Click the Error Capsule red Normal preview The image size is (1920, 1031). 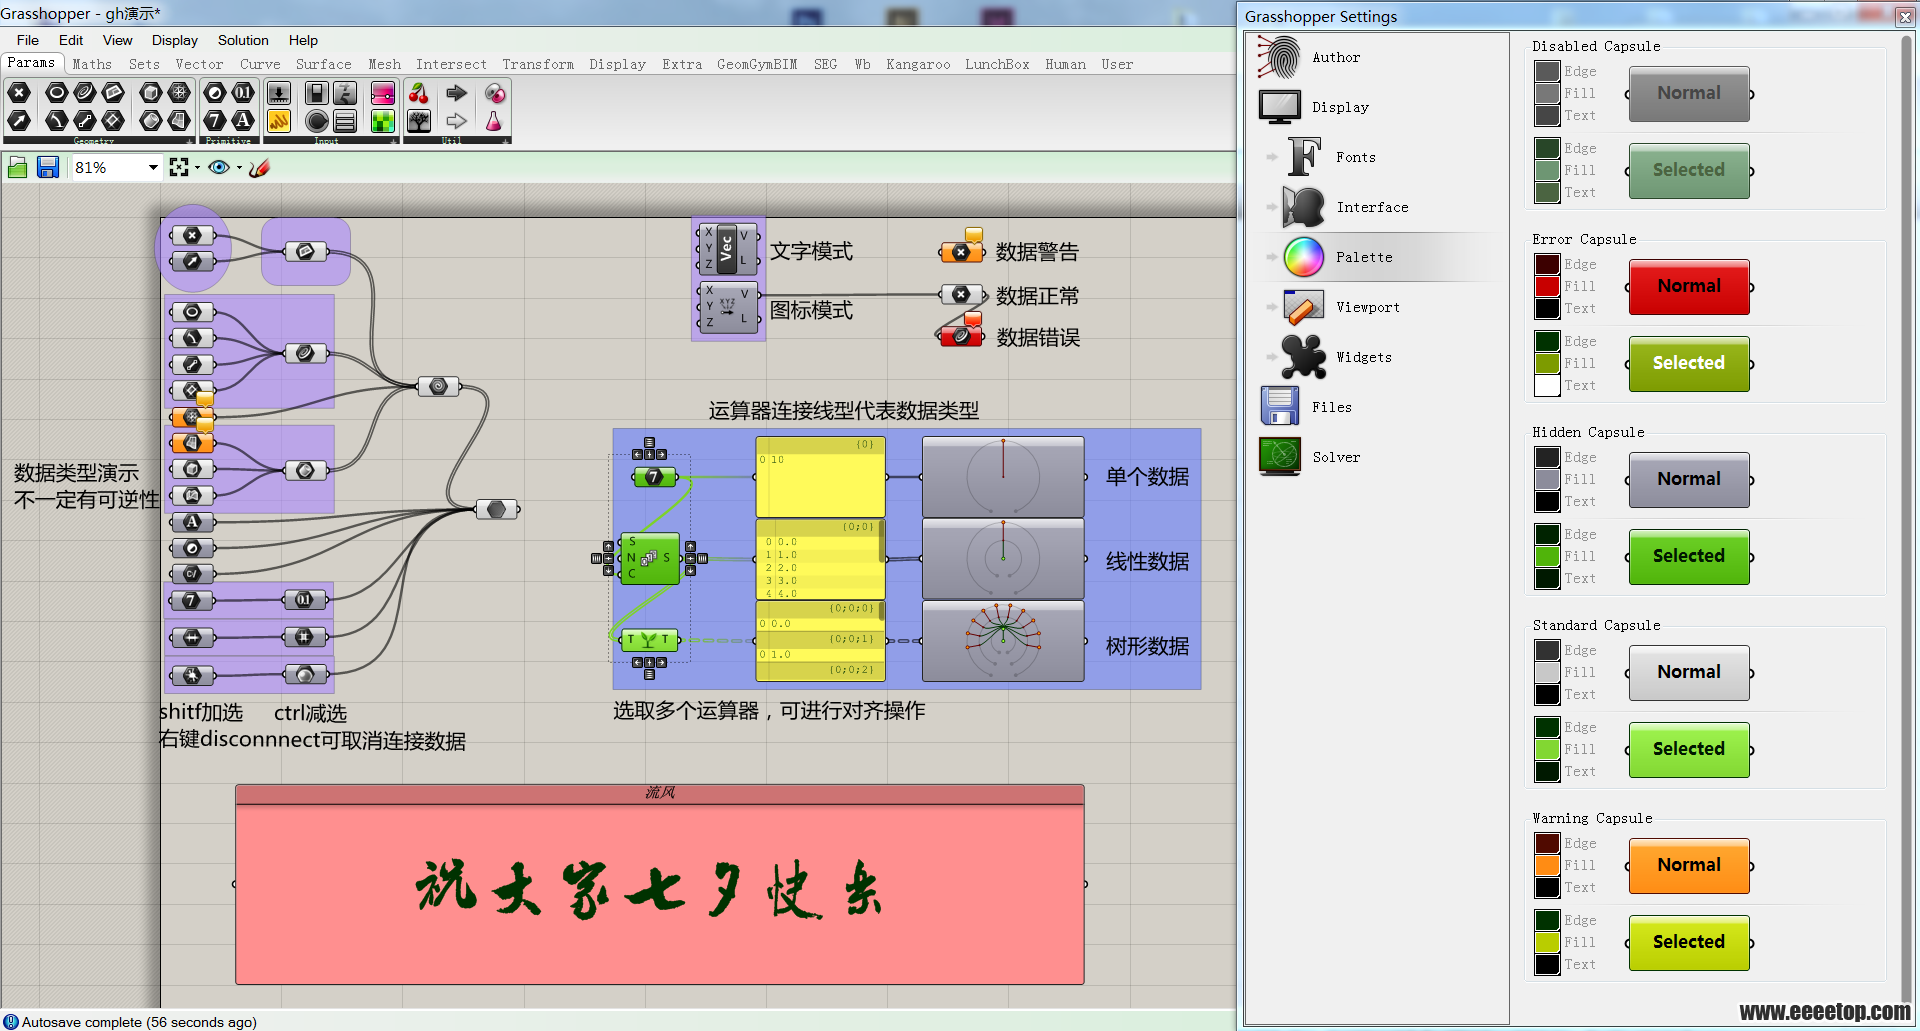(x=1689, y=287)
